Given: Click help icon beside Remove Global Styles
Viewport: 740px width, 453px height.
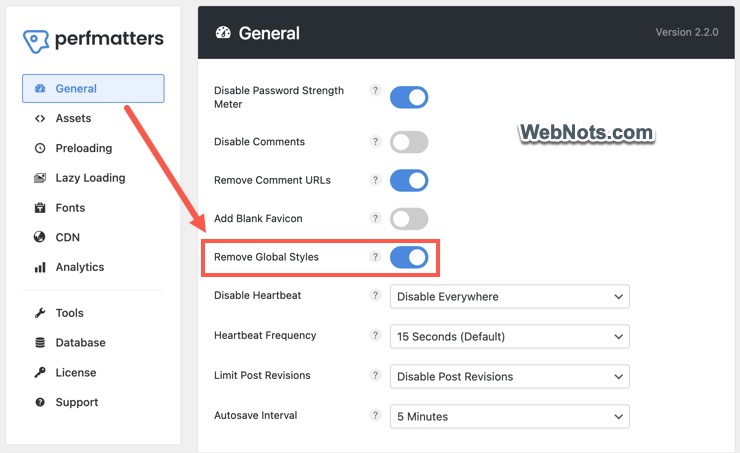Looking at the screenshot, I should tap(376, 257).
